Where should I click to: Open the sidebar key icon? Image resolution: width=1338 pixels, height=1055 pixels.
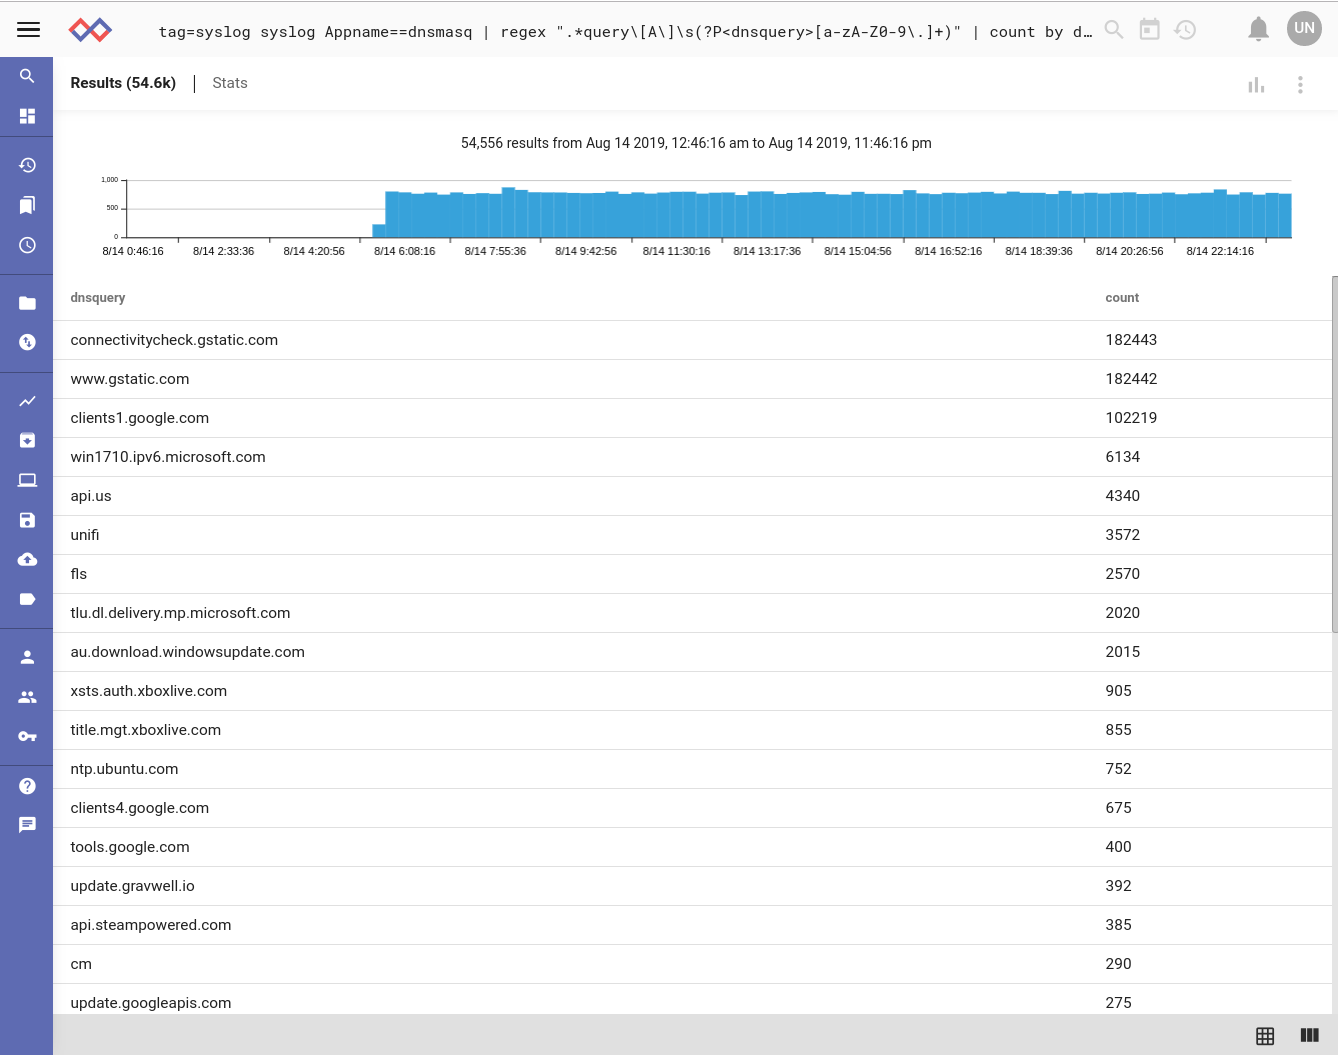click(27, 736)
